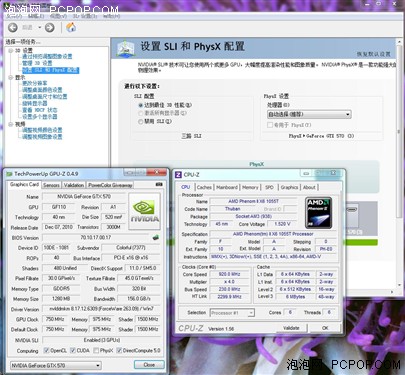This screenshot has height=375, width=405.
Task: Open About tab in CPU-Z
Action: click(x=309, y=187)
